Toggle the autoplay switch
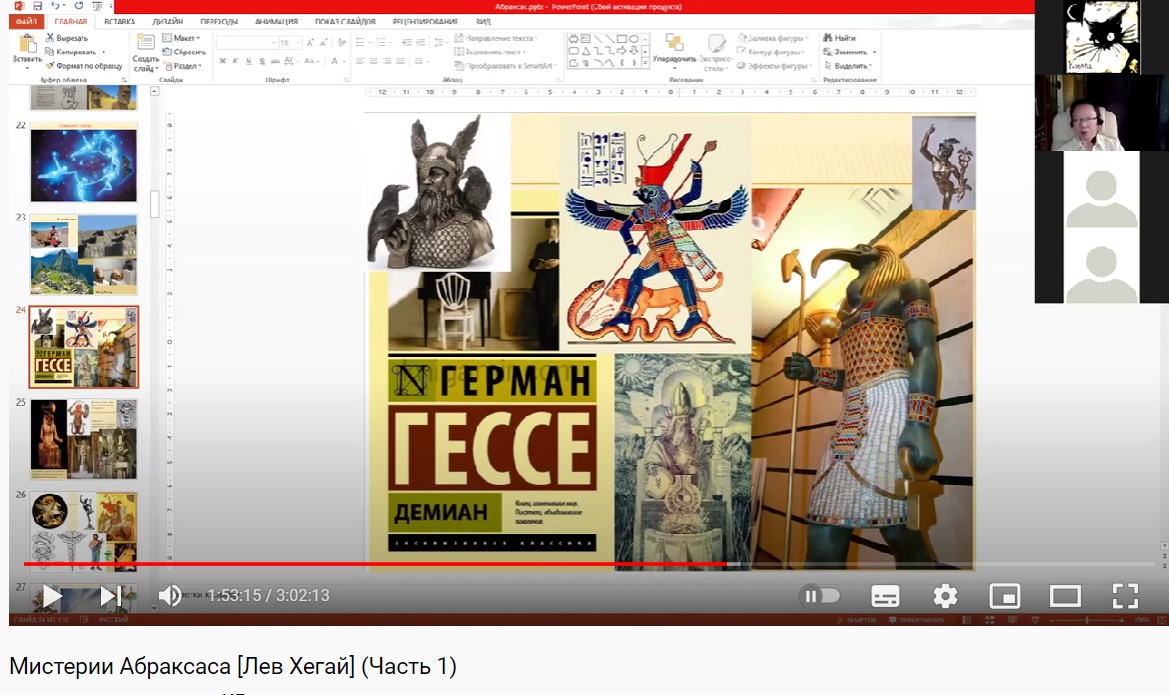The width and height of the screenshot is (1169, 695). tap(819, 596)
